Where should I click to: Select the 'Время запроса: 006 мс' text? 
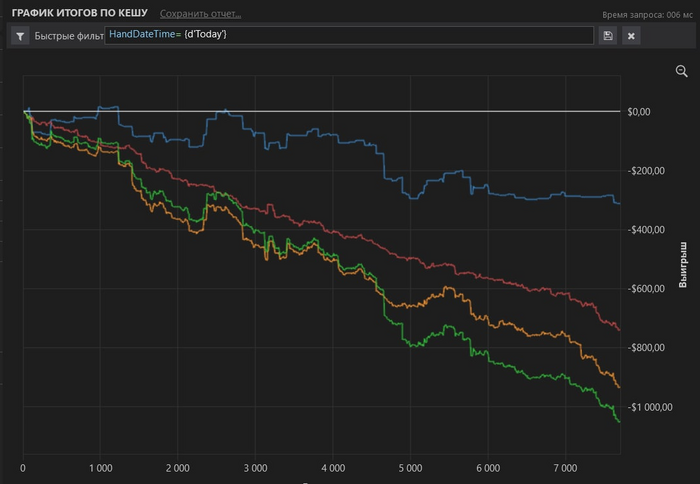click(647, 15)
